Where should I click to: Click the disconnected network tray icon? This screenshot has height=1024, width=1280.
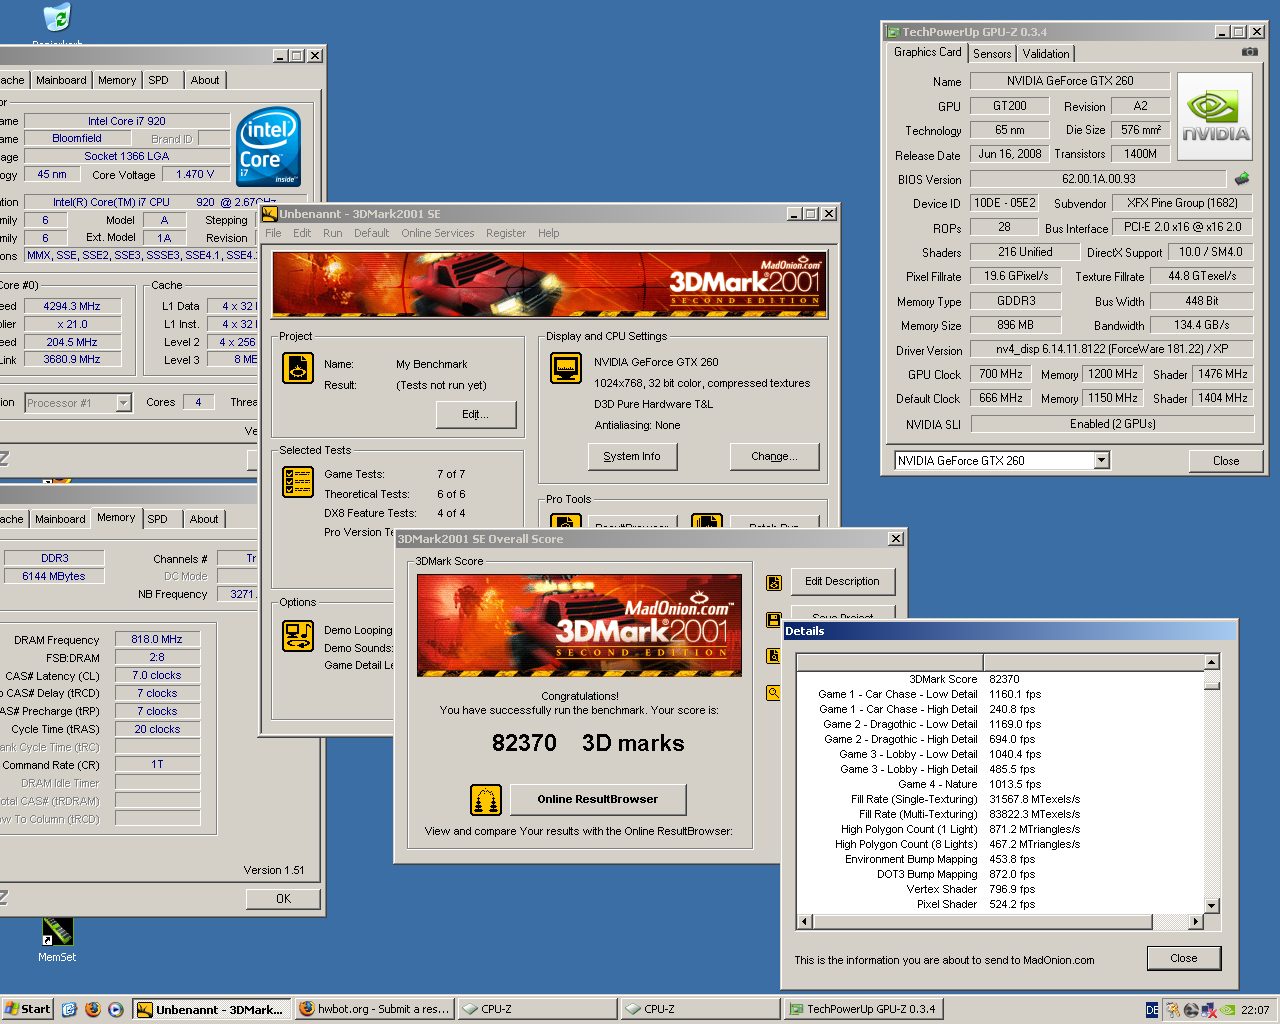[1209, 1010]
